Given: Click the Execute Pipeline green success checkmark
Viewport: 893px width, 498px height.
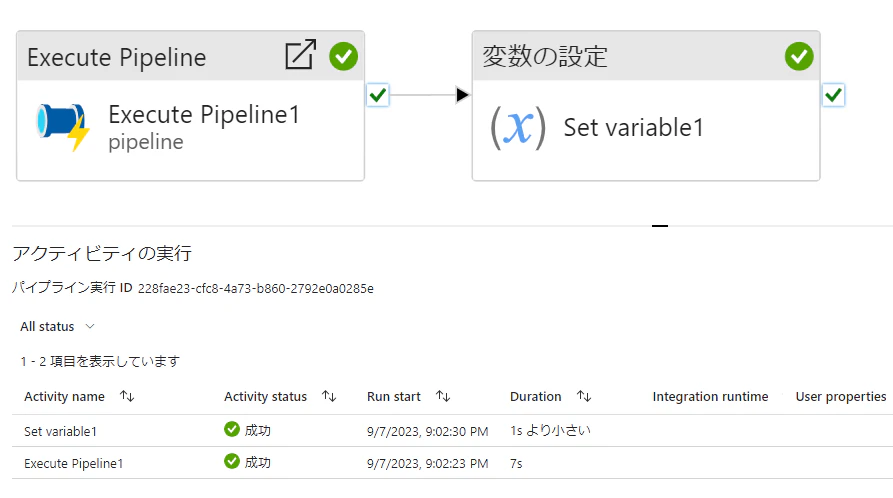Looking at the screenshot, I should [343, 56].
